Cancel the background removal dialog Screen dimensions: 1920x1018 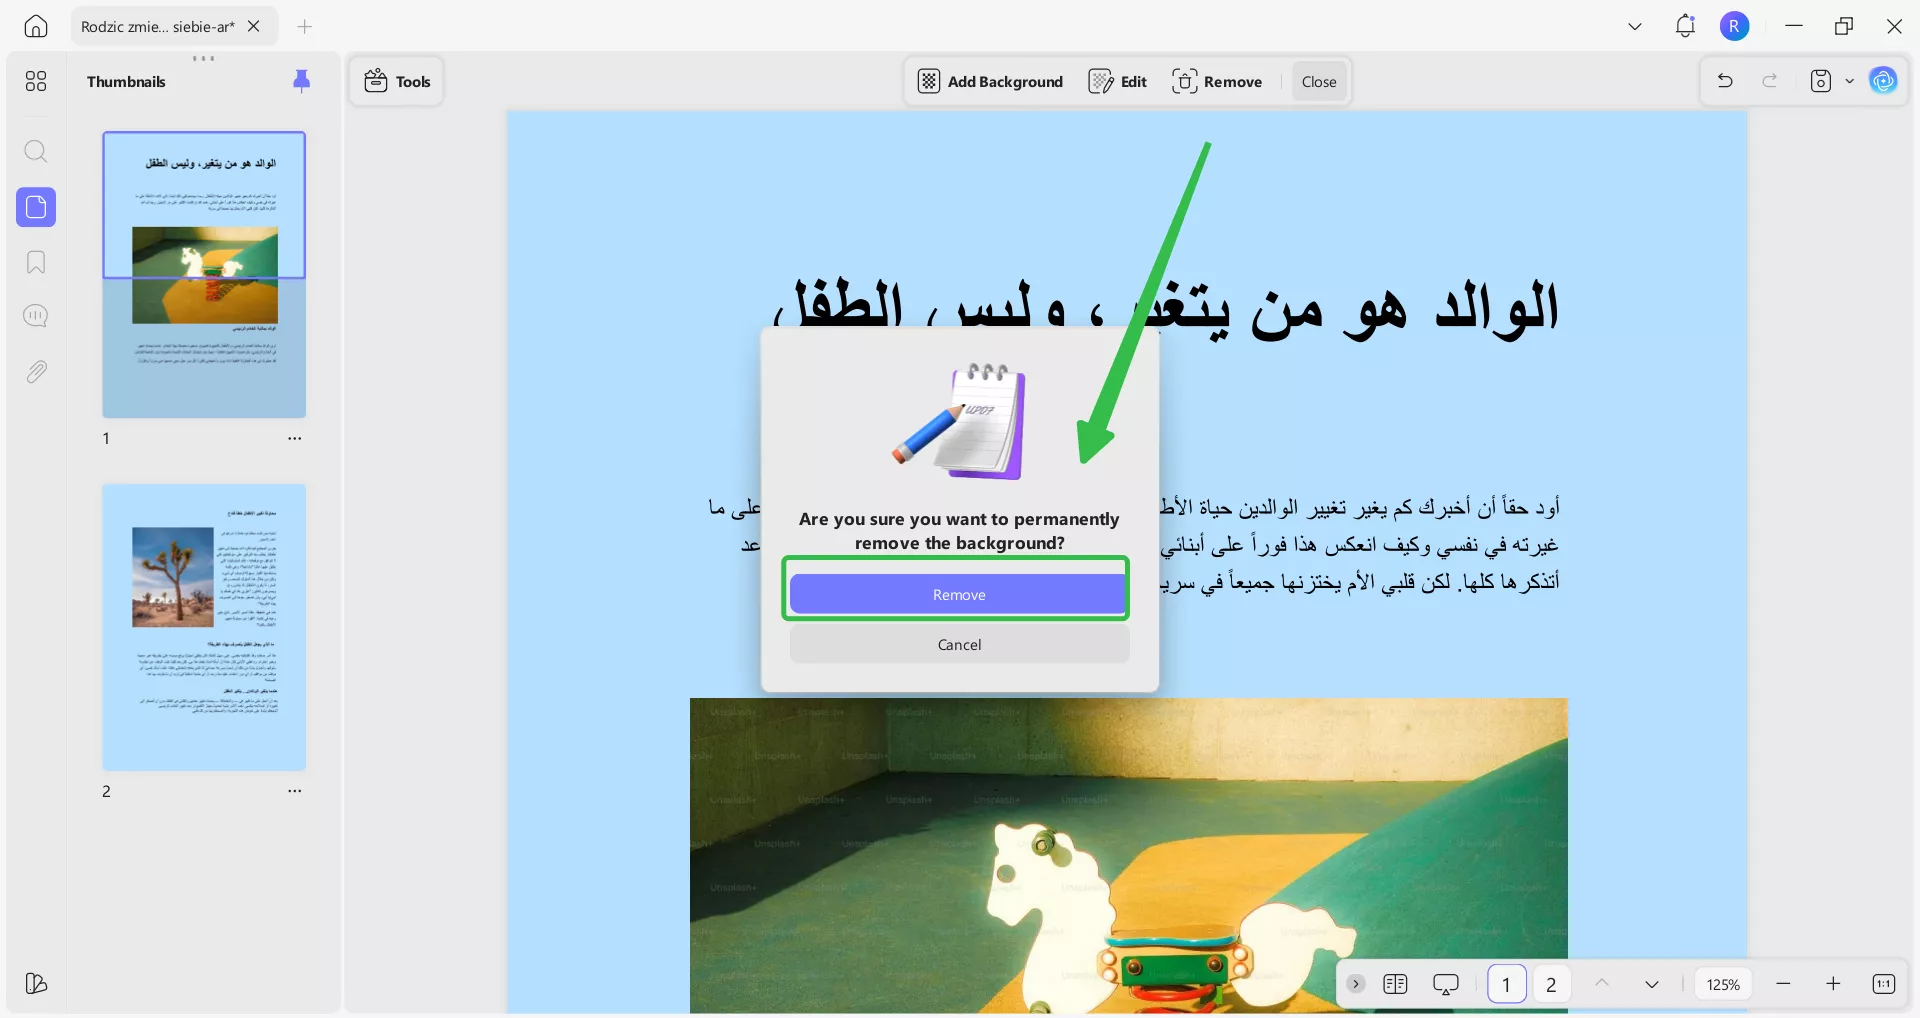958,644
